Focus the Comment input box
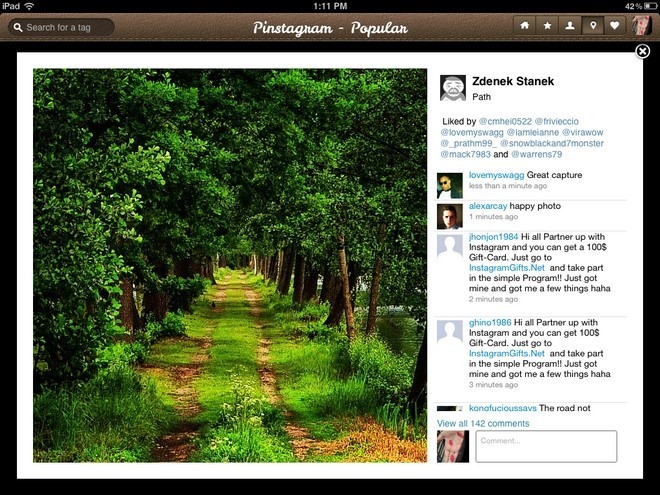The image size is (660, 495). point(546,447)
